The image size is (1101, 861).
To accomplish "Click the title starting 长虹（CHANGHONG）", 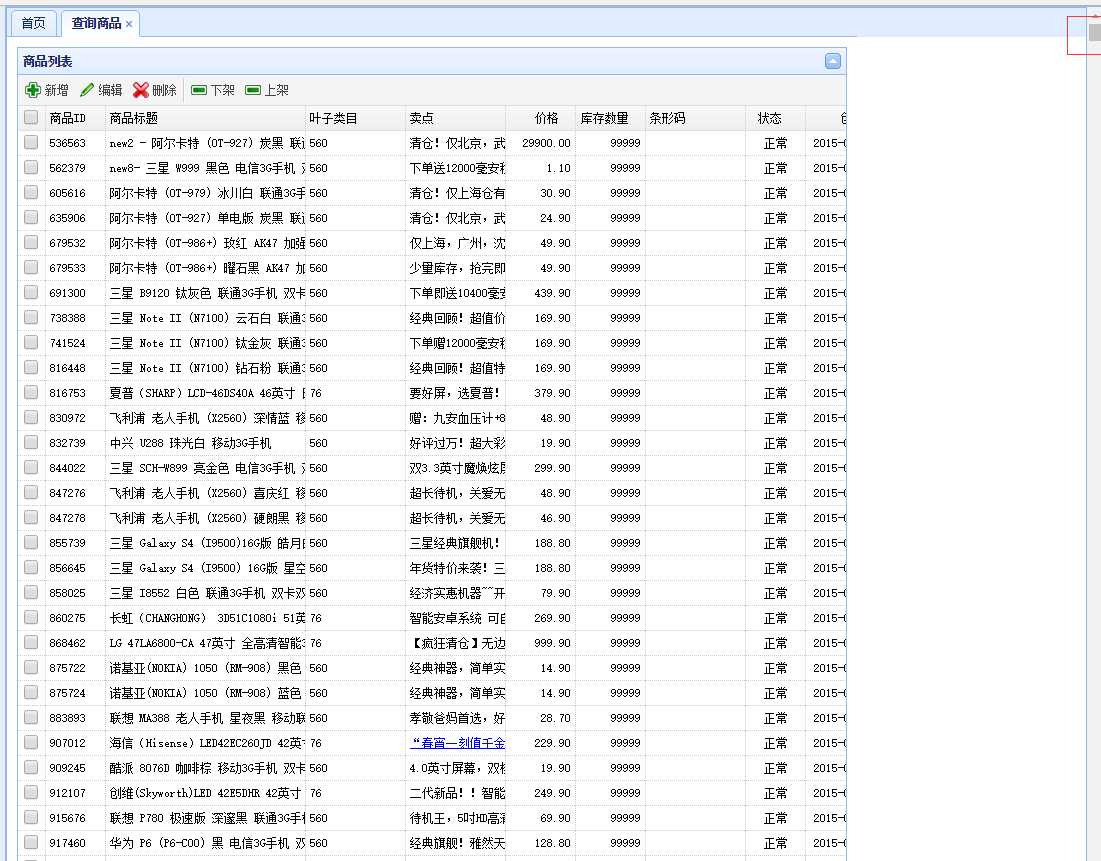I will [x=207, y=618].
